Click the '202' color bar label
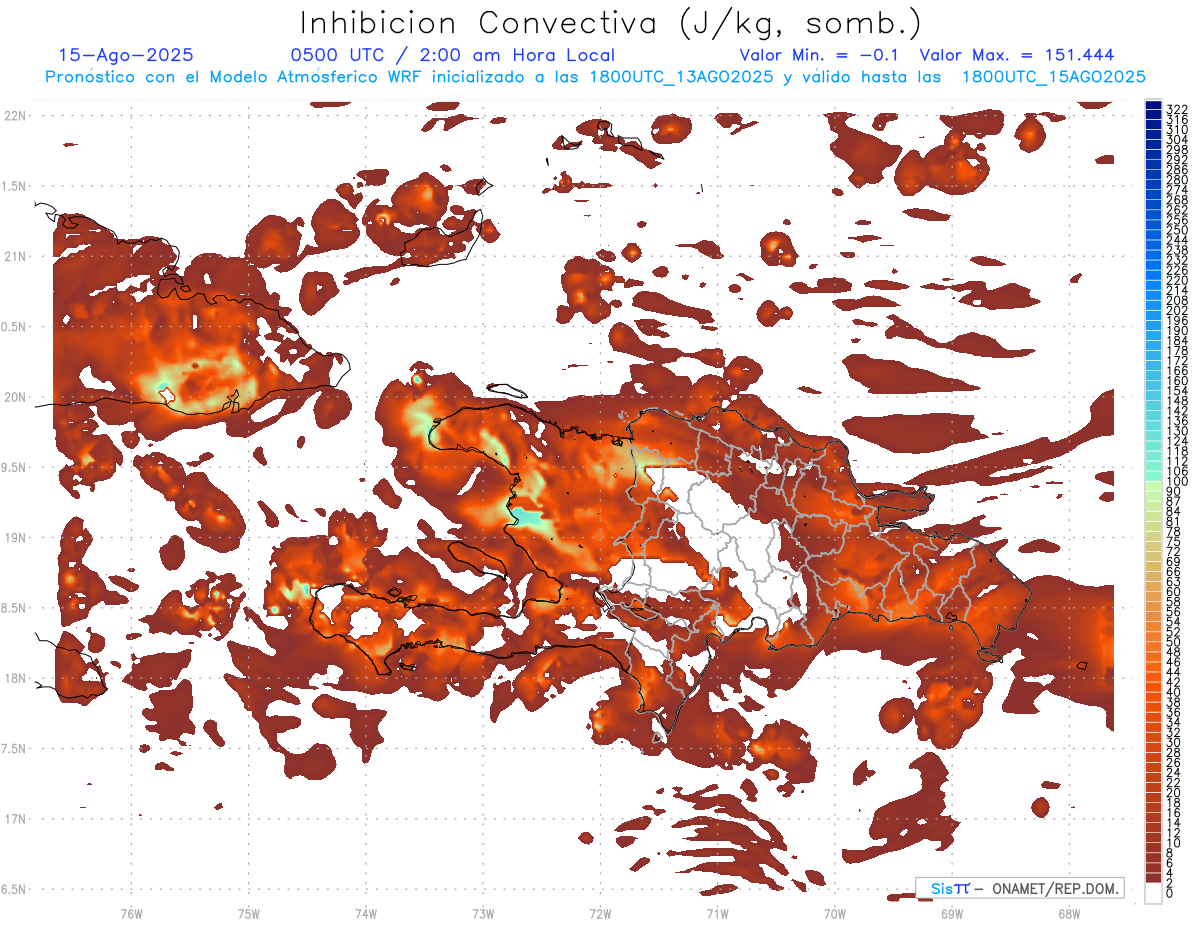 pos(1177,310)
